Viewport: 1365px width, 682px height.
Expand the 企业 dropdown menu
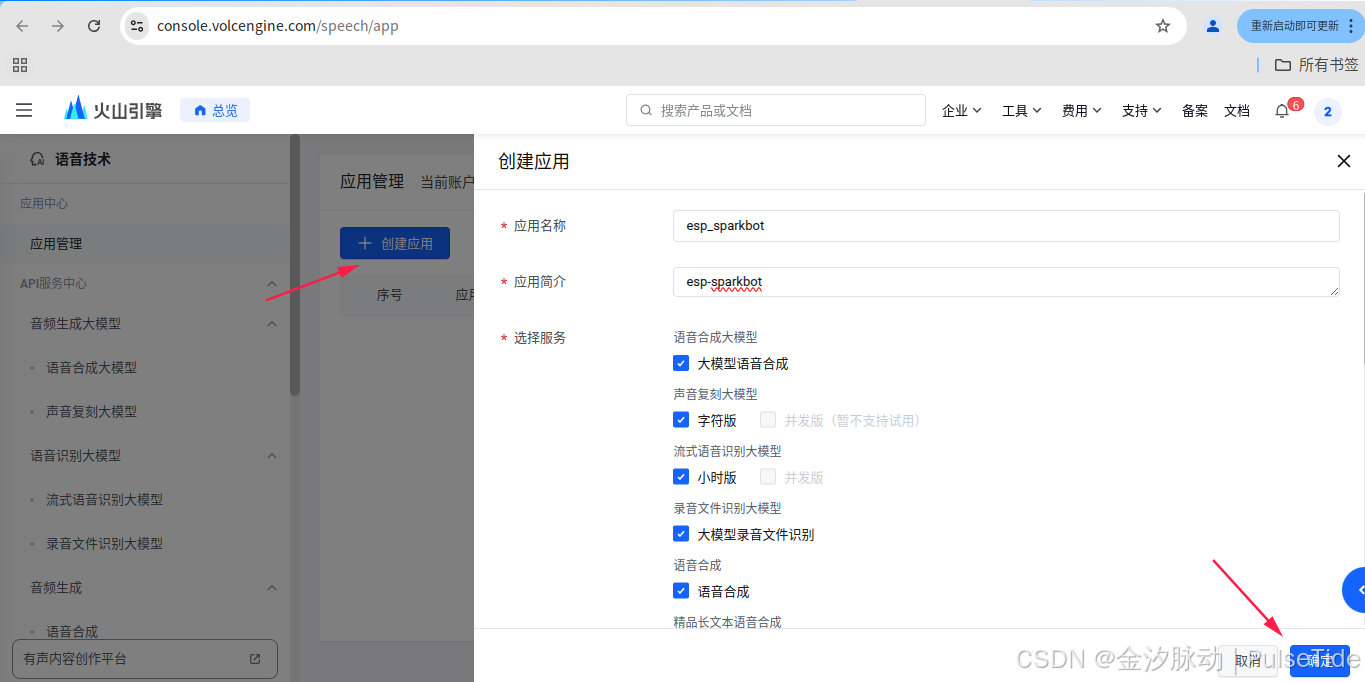961,111
